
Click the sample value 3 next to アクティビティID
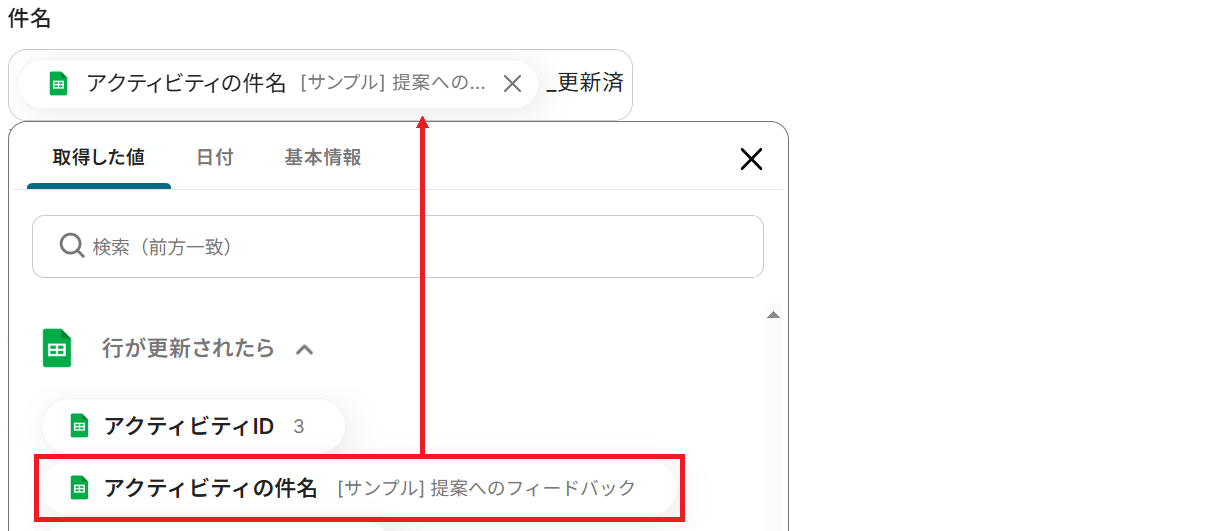click(x=299, y=427)
